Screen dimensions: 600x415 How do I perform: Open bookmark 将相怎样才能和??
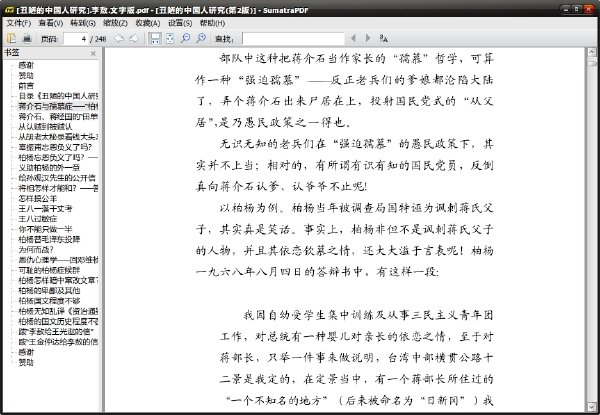point(58,188)
